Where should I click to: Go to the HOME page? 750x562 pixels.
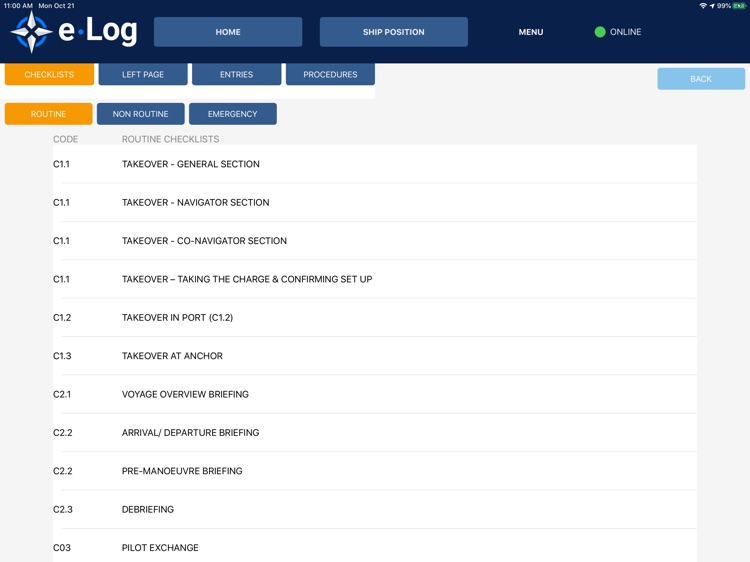click(228, 32)
